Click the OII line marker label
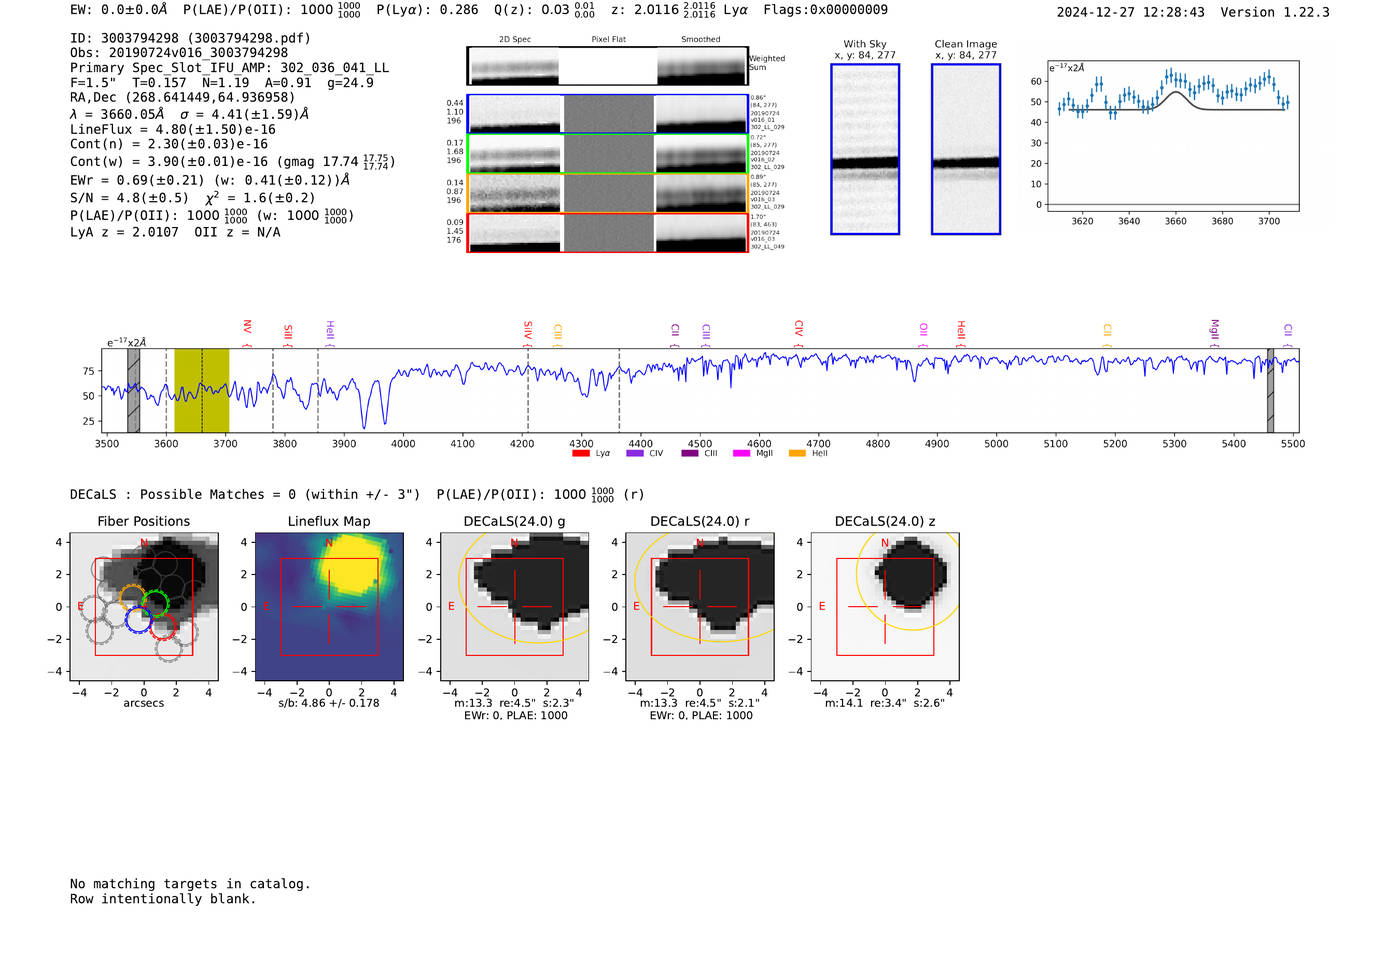 tap(923, 333)
